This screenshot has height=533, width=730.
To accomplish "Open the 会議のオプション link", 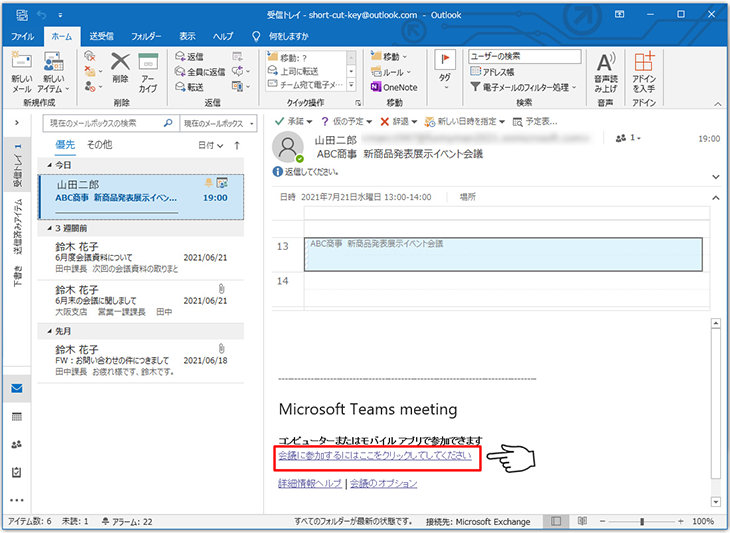I will click(x=384, y=484).
